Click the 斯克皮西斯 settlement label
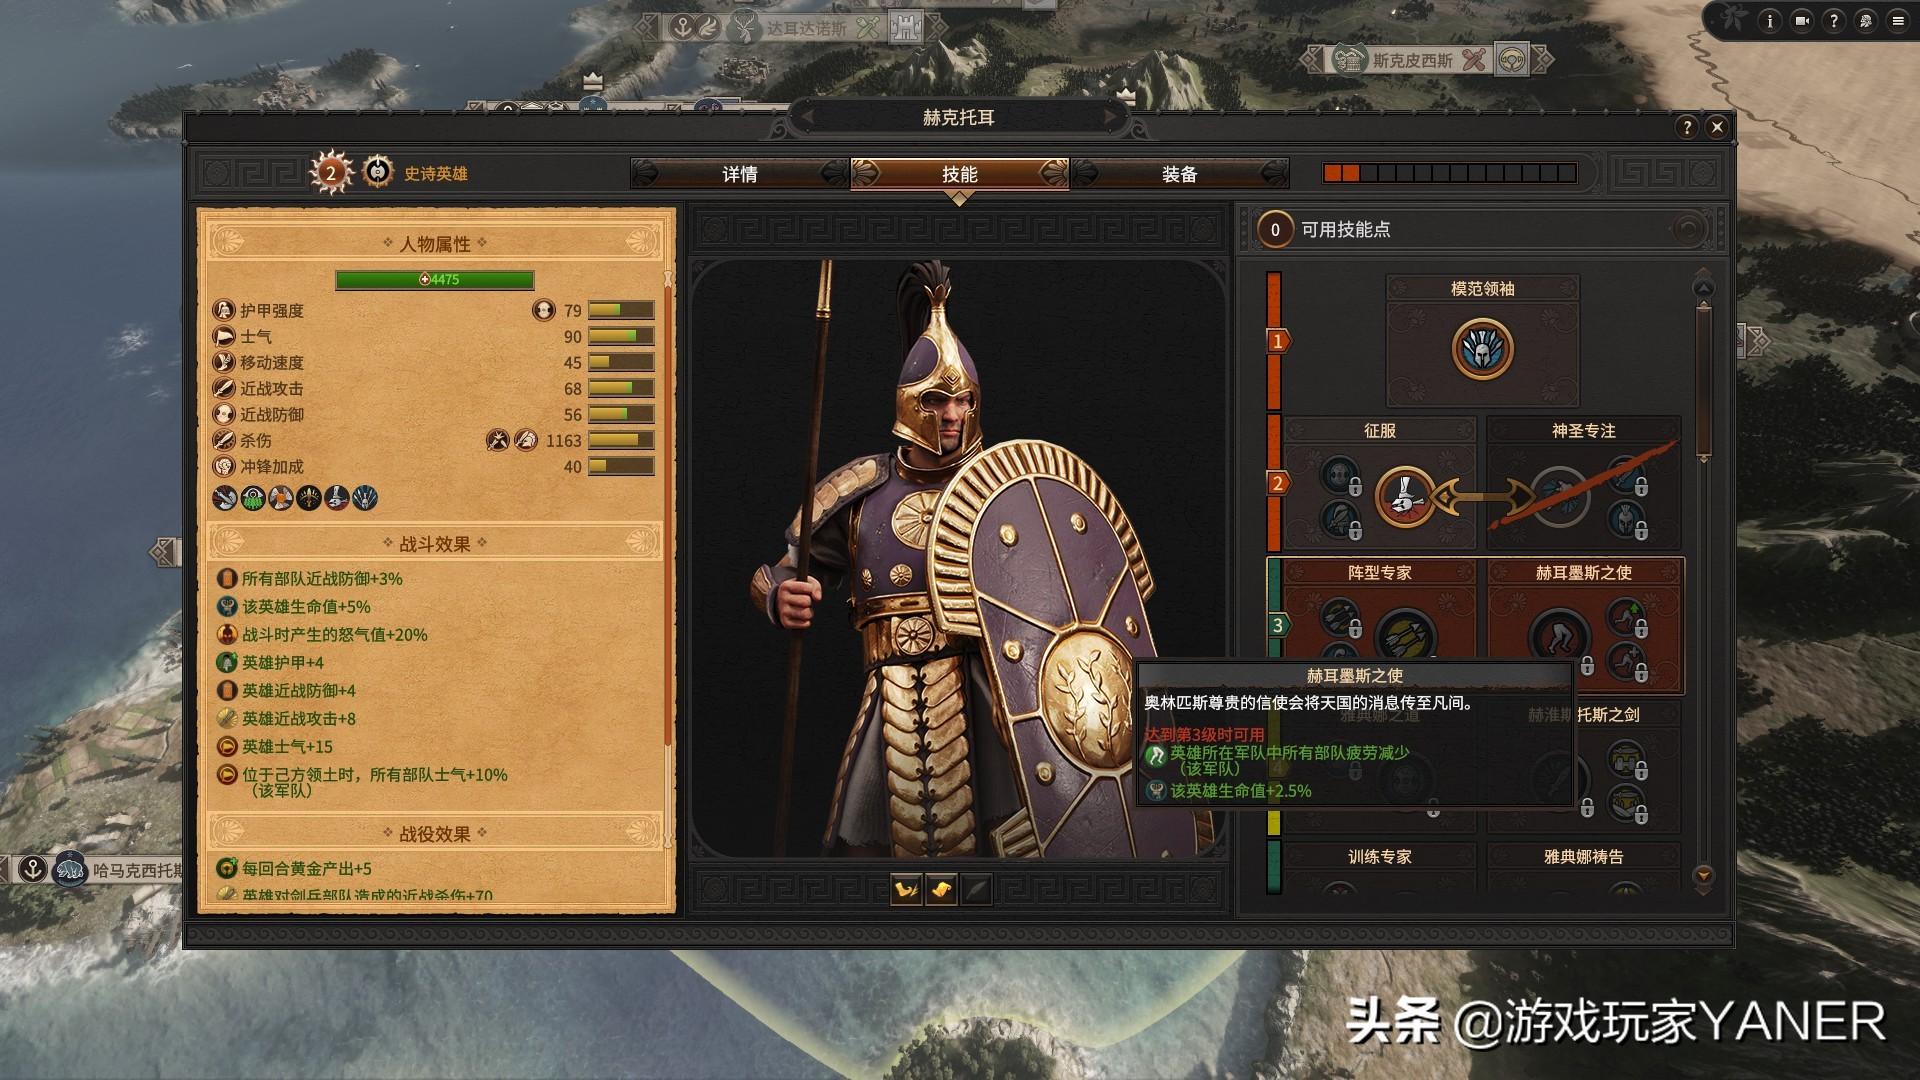Viewport: 1920px width, 1080px height. [1412, 60]
